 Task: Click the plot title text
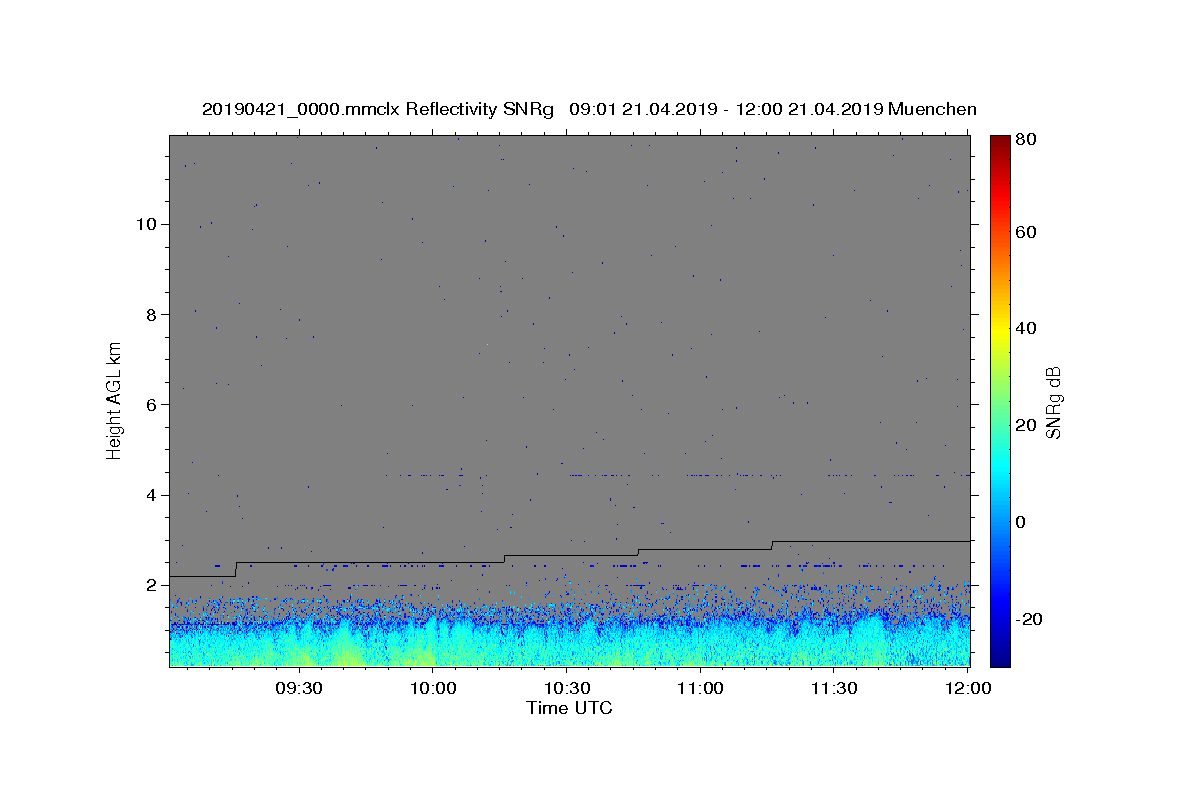pyautogui.click(x=589, y=109)
